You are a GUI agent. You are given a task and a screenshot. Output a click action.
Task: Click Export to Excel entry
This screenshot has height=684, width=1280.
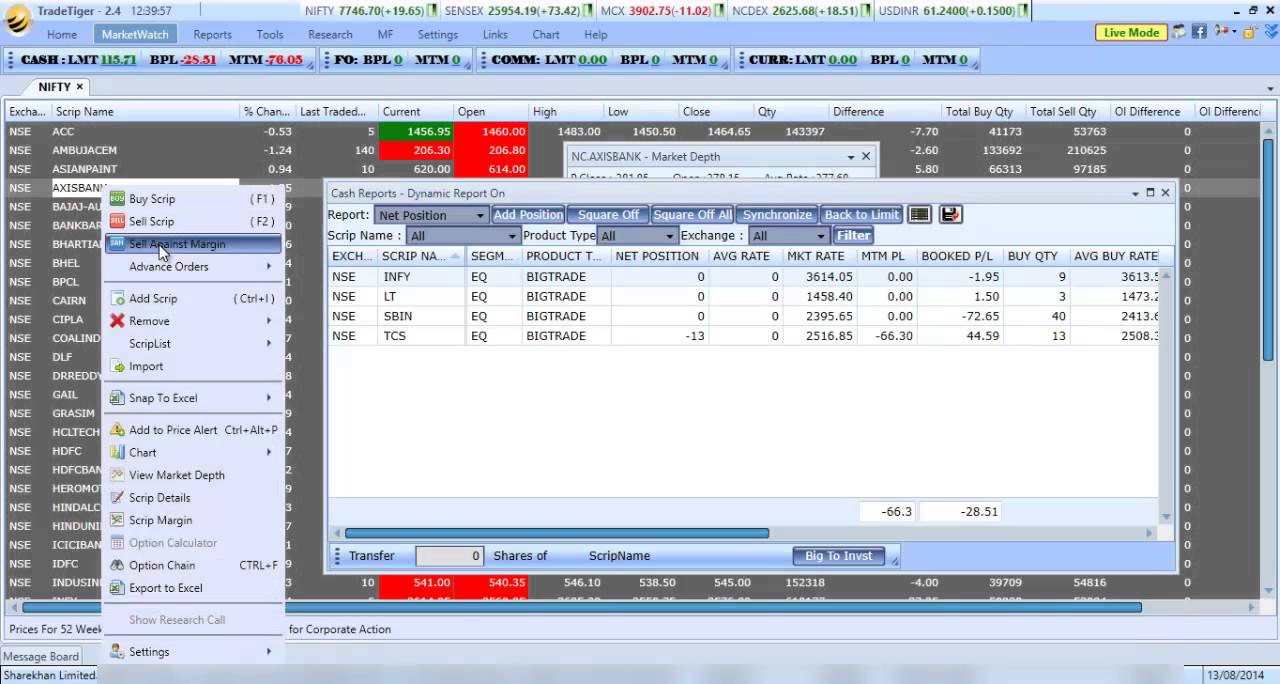194,588
